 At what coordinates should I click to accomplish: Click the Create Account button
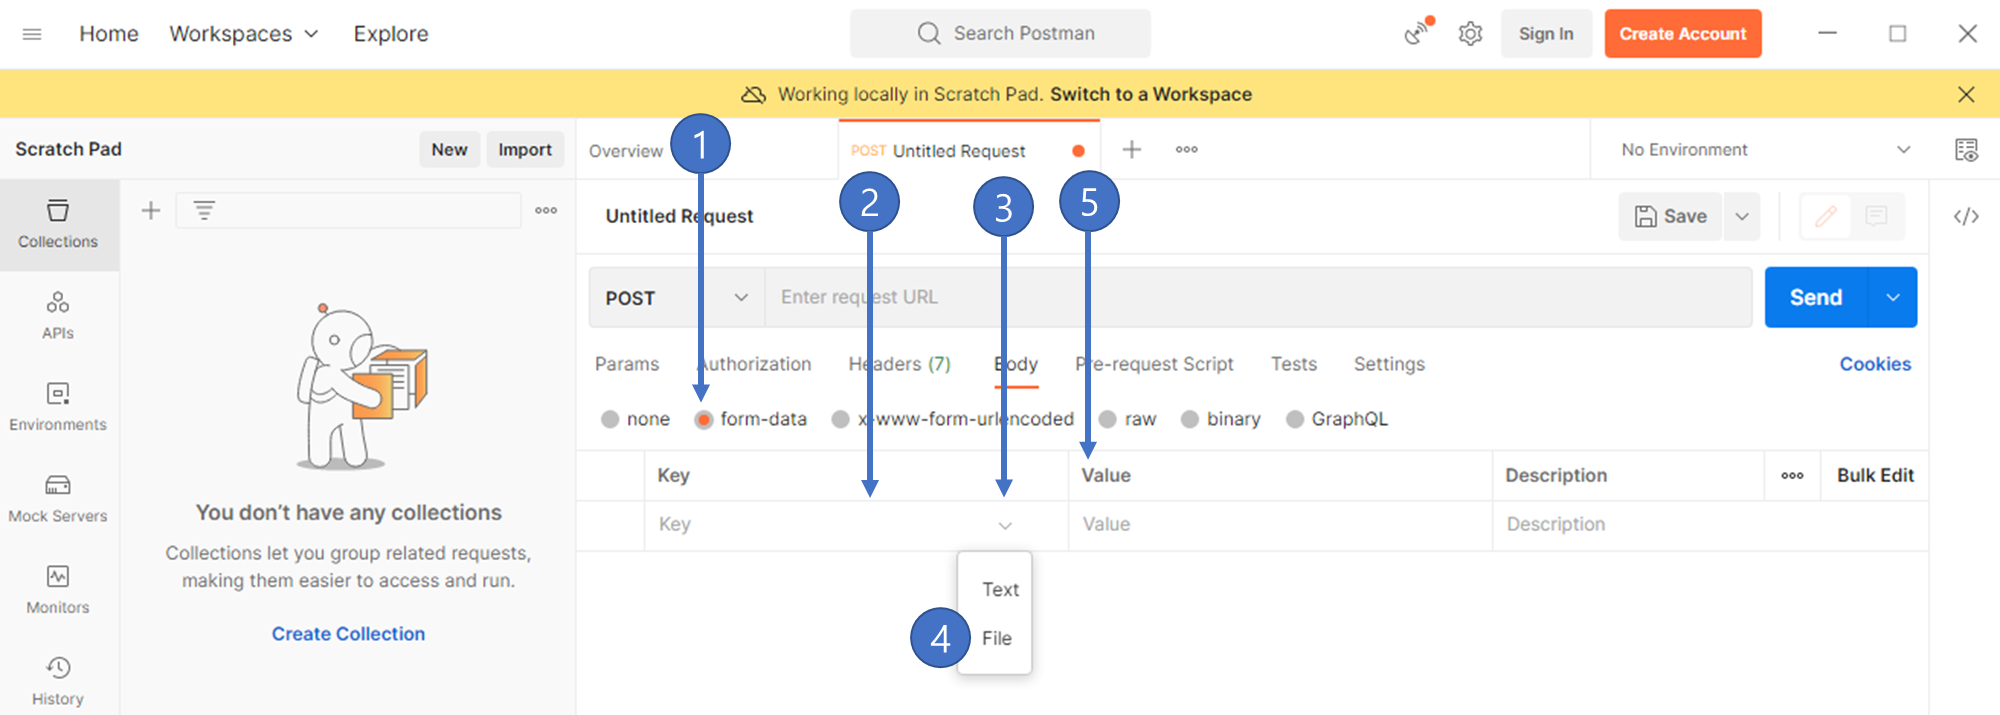click(1683, 33)
